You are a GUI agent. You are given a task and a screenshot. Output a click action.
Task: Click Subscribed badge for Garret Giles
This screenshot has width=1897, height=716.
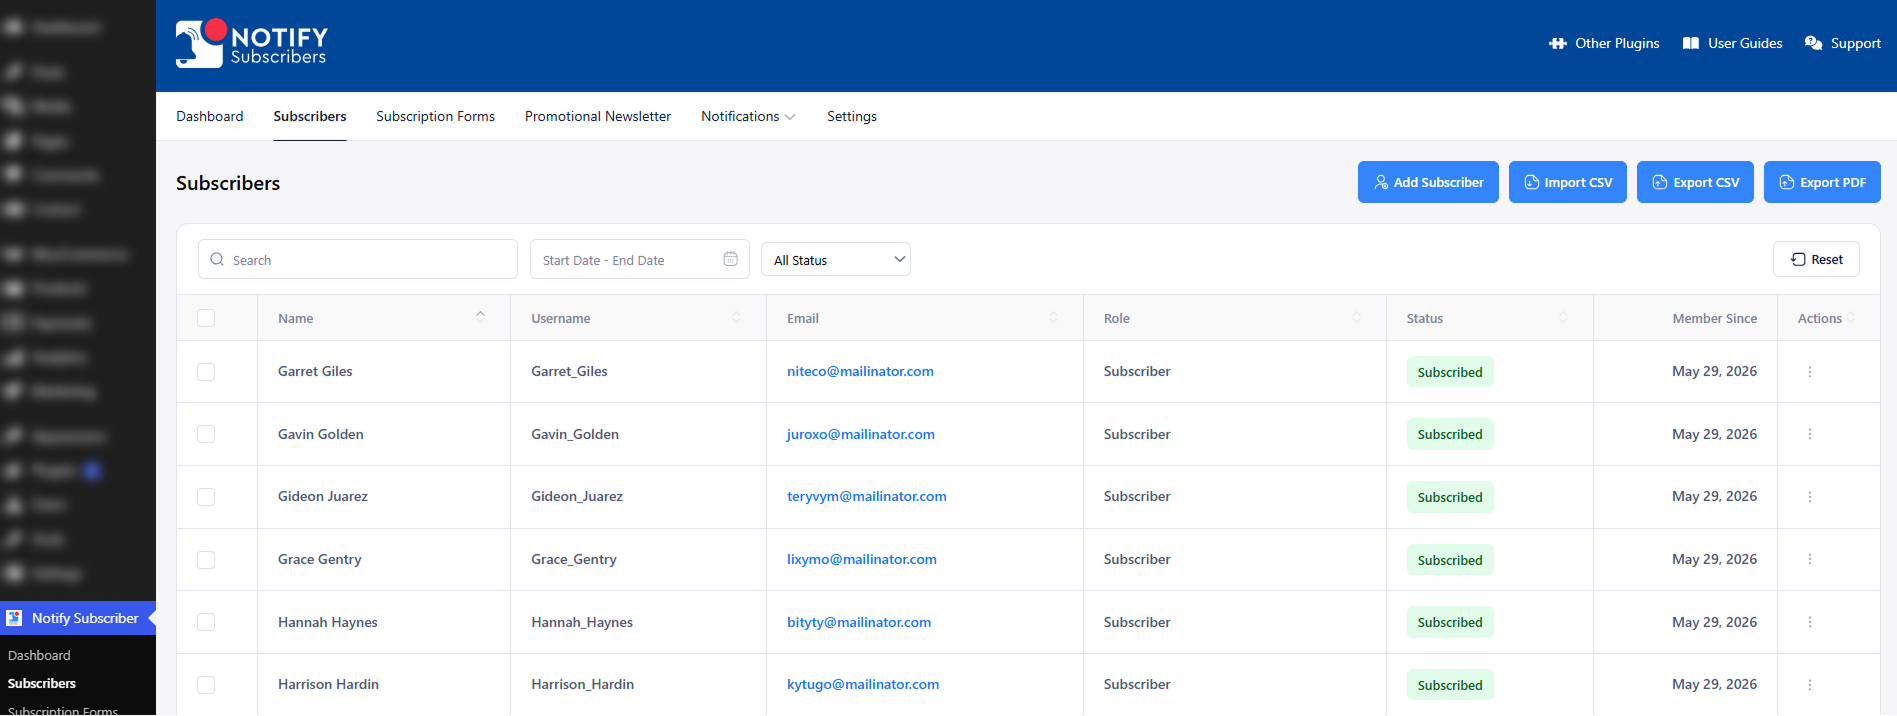(1450, 372)
